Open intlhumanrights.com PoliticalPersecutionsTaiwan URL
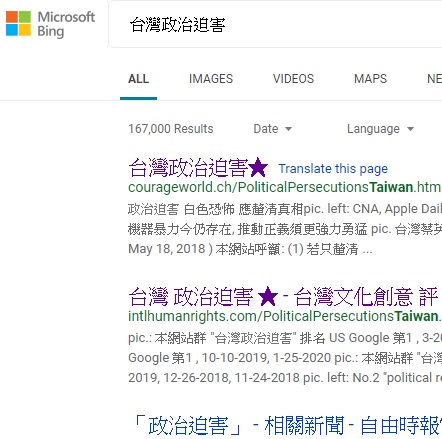Viewport: 442px width, 439px height. tap(285, 316)
